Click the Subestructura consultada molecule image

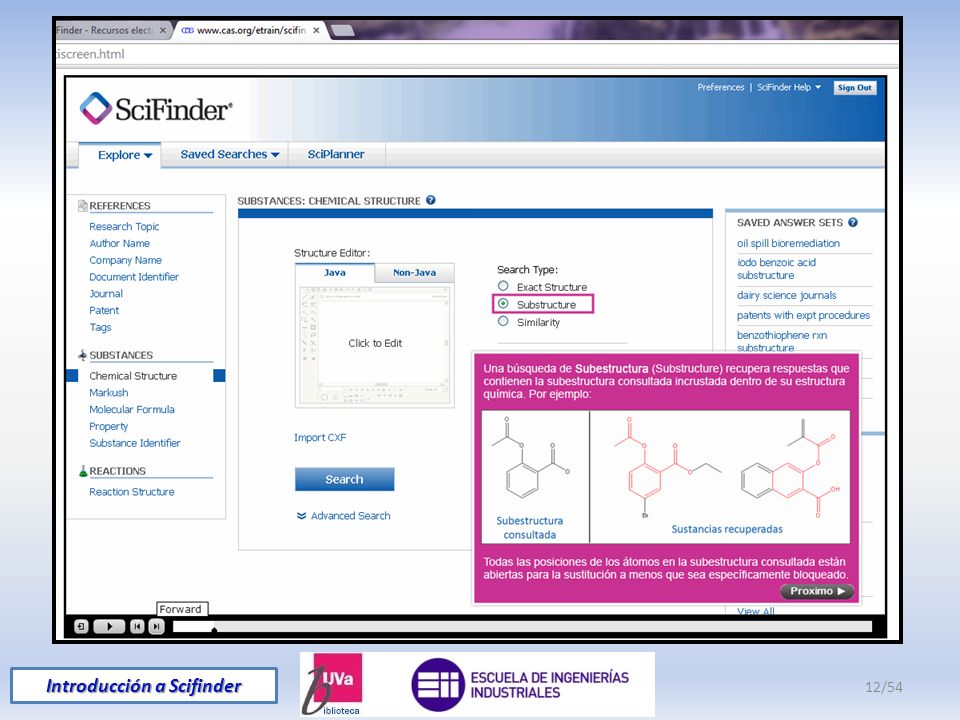pos(530,459)
